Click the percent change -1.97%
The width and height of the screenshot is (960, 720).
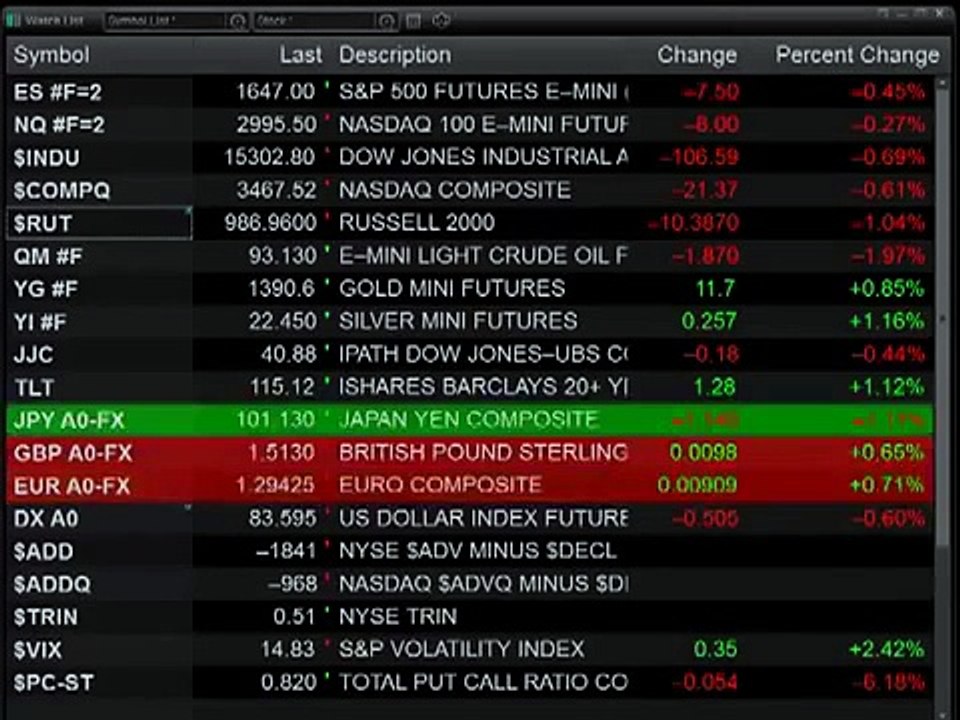[888, 256]
